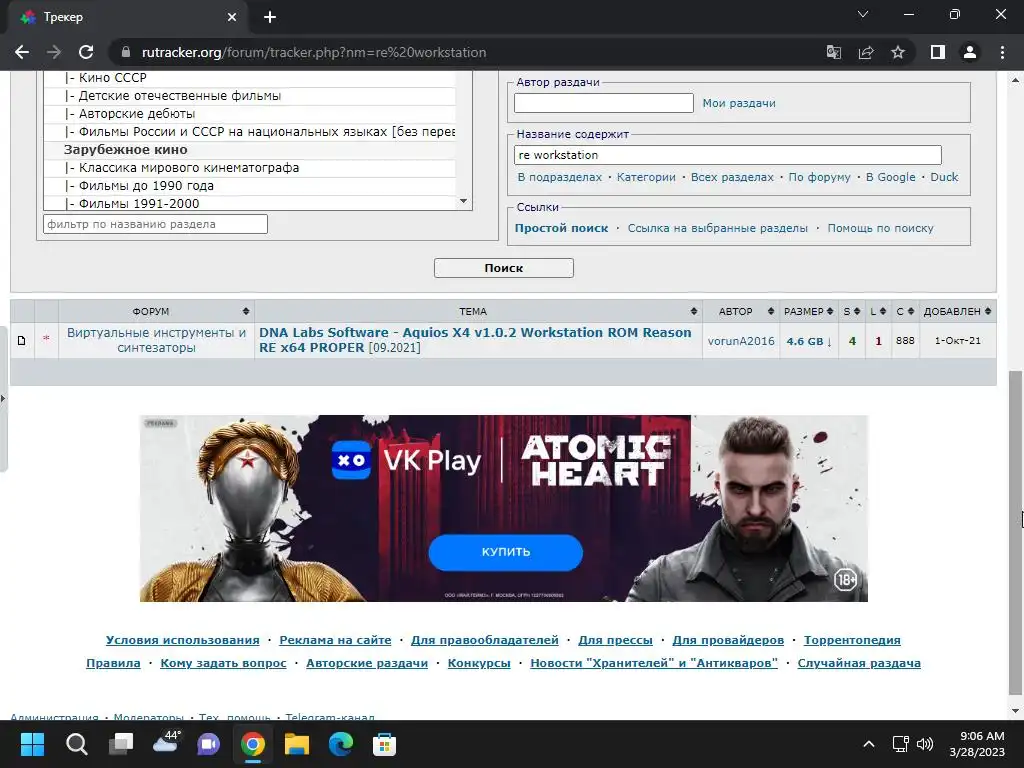Select Фильмы до 1990 года category
The image size is (1024, 768).
[139, 185]
